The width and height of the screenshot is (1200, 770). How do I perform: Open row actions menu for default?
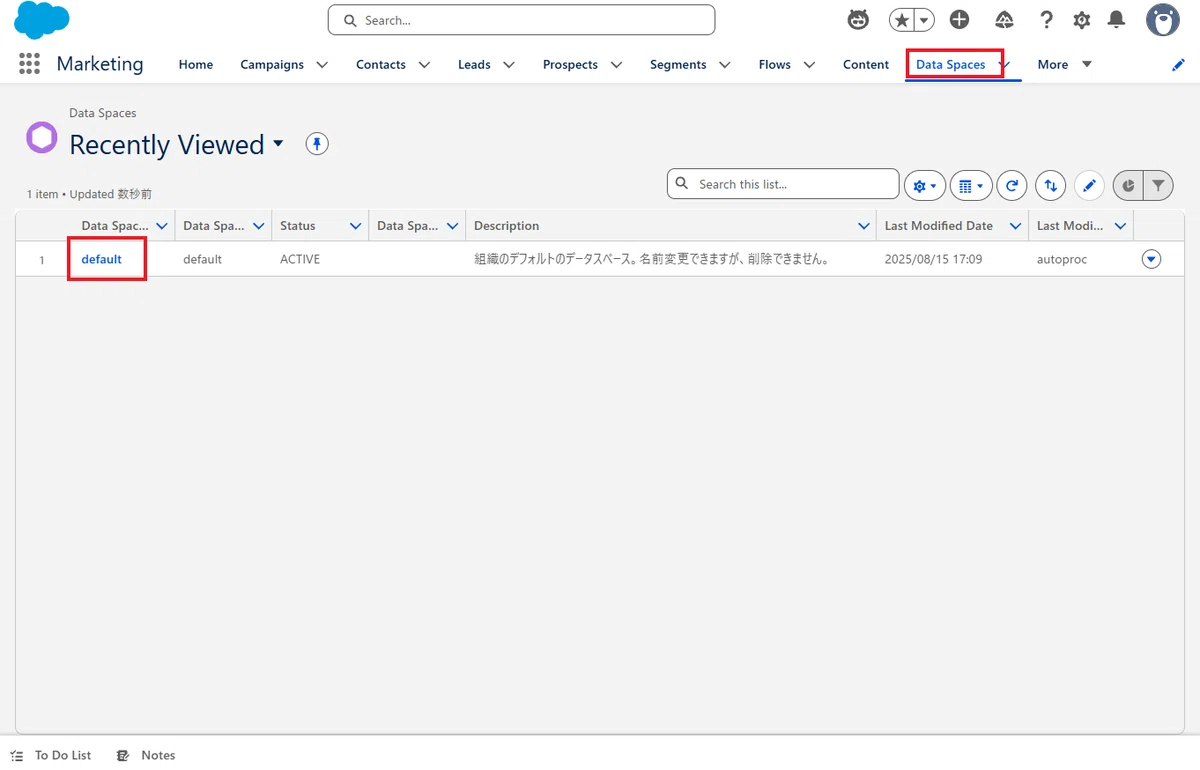point(1151,259)
